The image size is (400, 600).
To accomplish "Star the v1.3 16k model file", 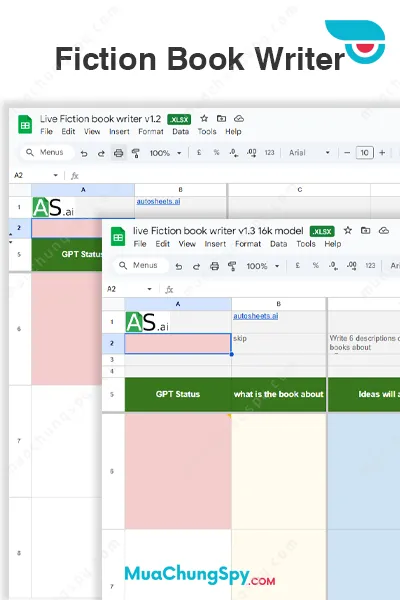I will [348, 230].
